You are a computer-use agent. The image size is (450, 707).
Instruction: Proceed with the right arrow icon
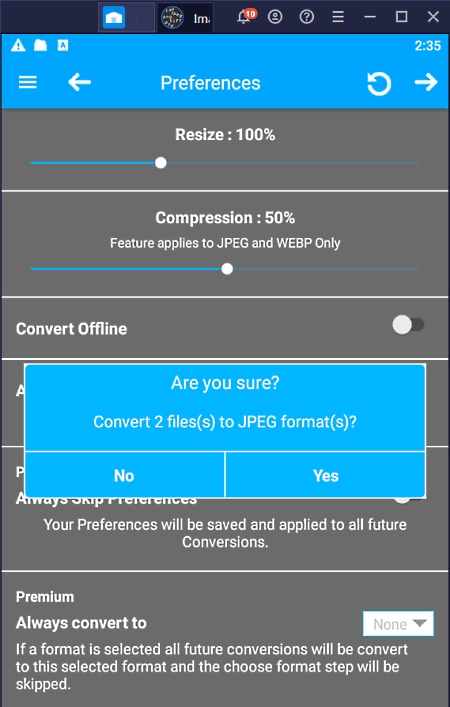(426, 83)
